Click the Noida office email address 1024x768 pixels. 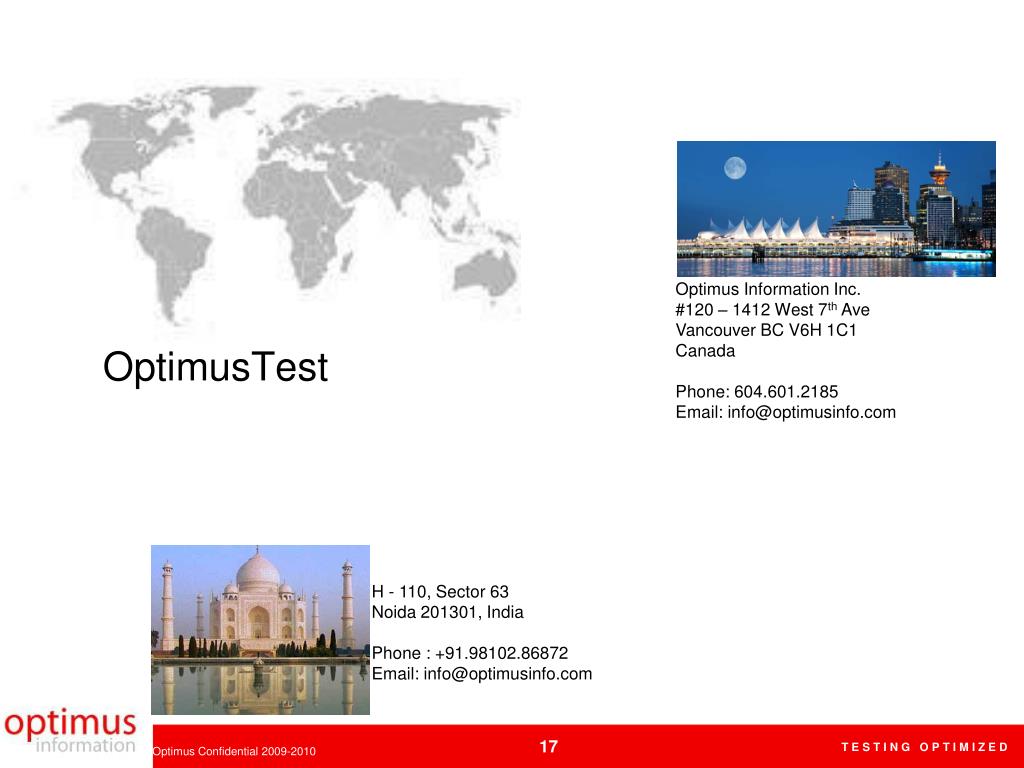tap(507, 674)
